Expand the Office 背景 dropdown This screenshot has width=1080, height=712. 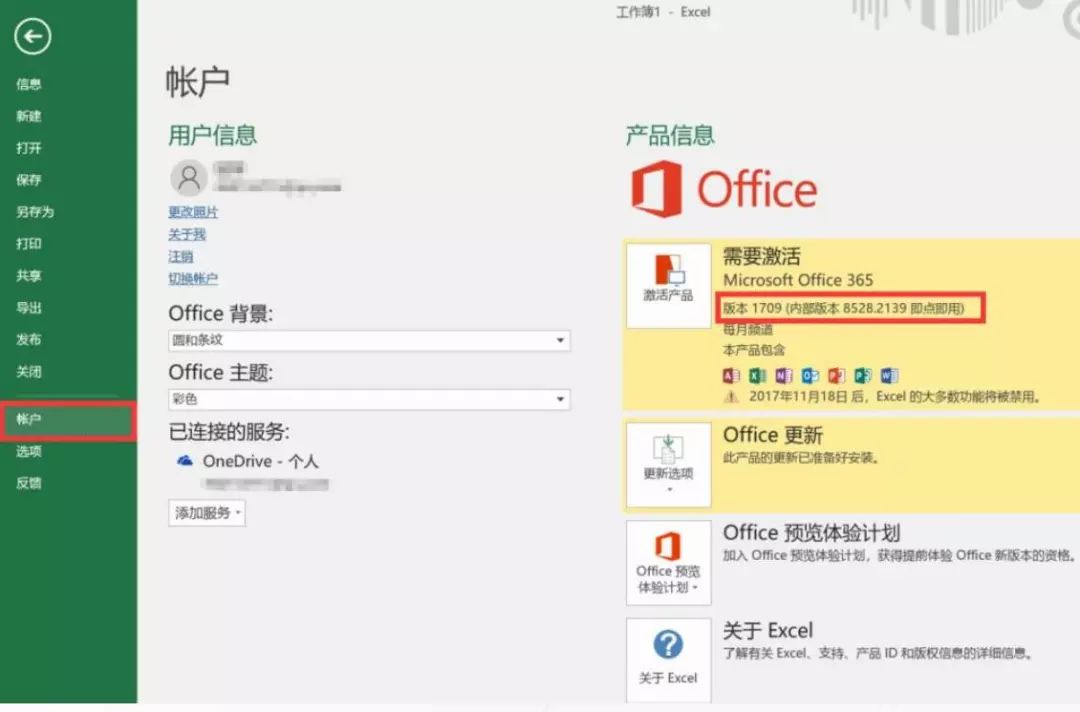tap(559, 341)
